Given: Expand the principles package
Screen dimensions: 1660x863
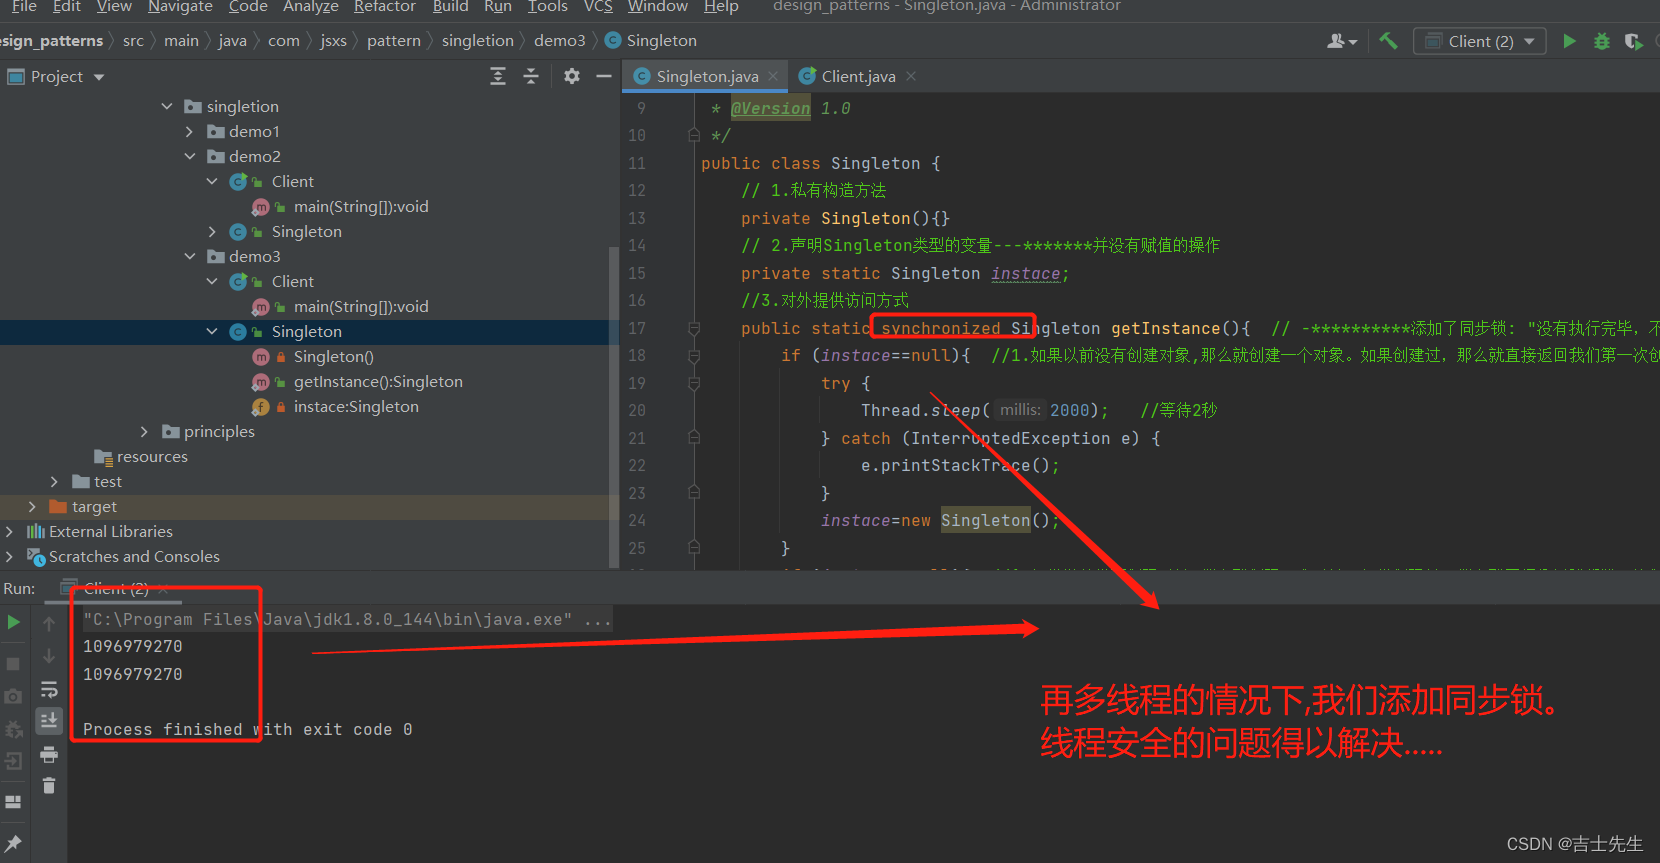Looking at the screenshot, I should point(144,431).
